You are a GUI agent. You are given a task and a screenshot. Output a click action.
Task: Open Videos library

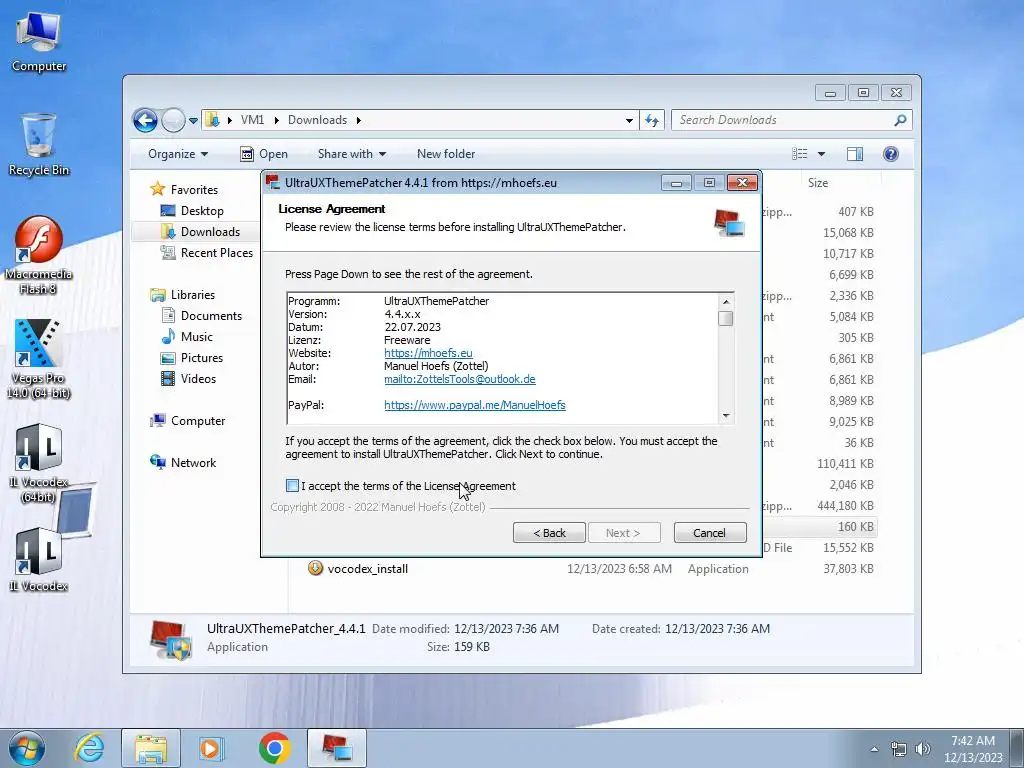pyautogui.click(x=198, y=379)
